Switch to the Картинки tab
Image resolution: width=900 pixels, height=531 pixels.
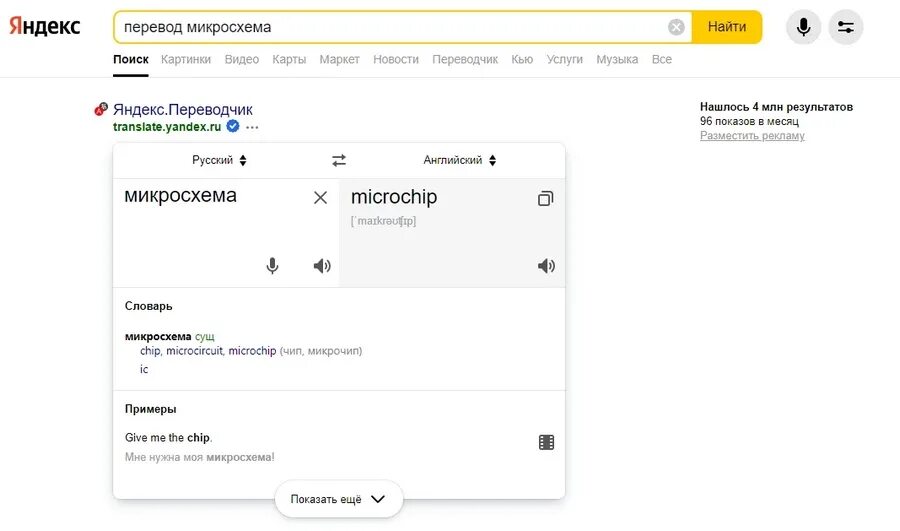click(187, 59)
